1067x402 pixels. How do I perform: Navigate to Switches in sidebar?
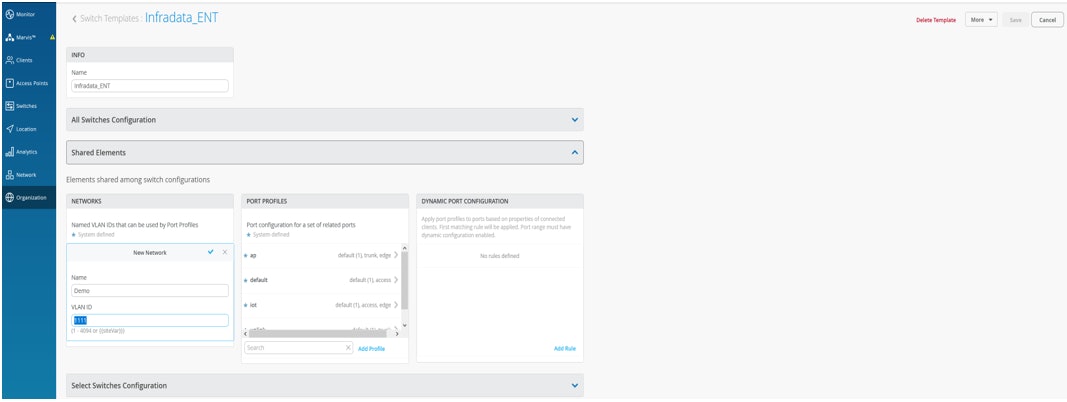coord(27,106)
